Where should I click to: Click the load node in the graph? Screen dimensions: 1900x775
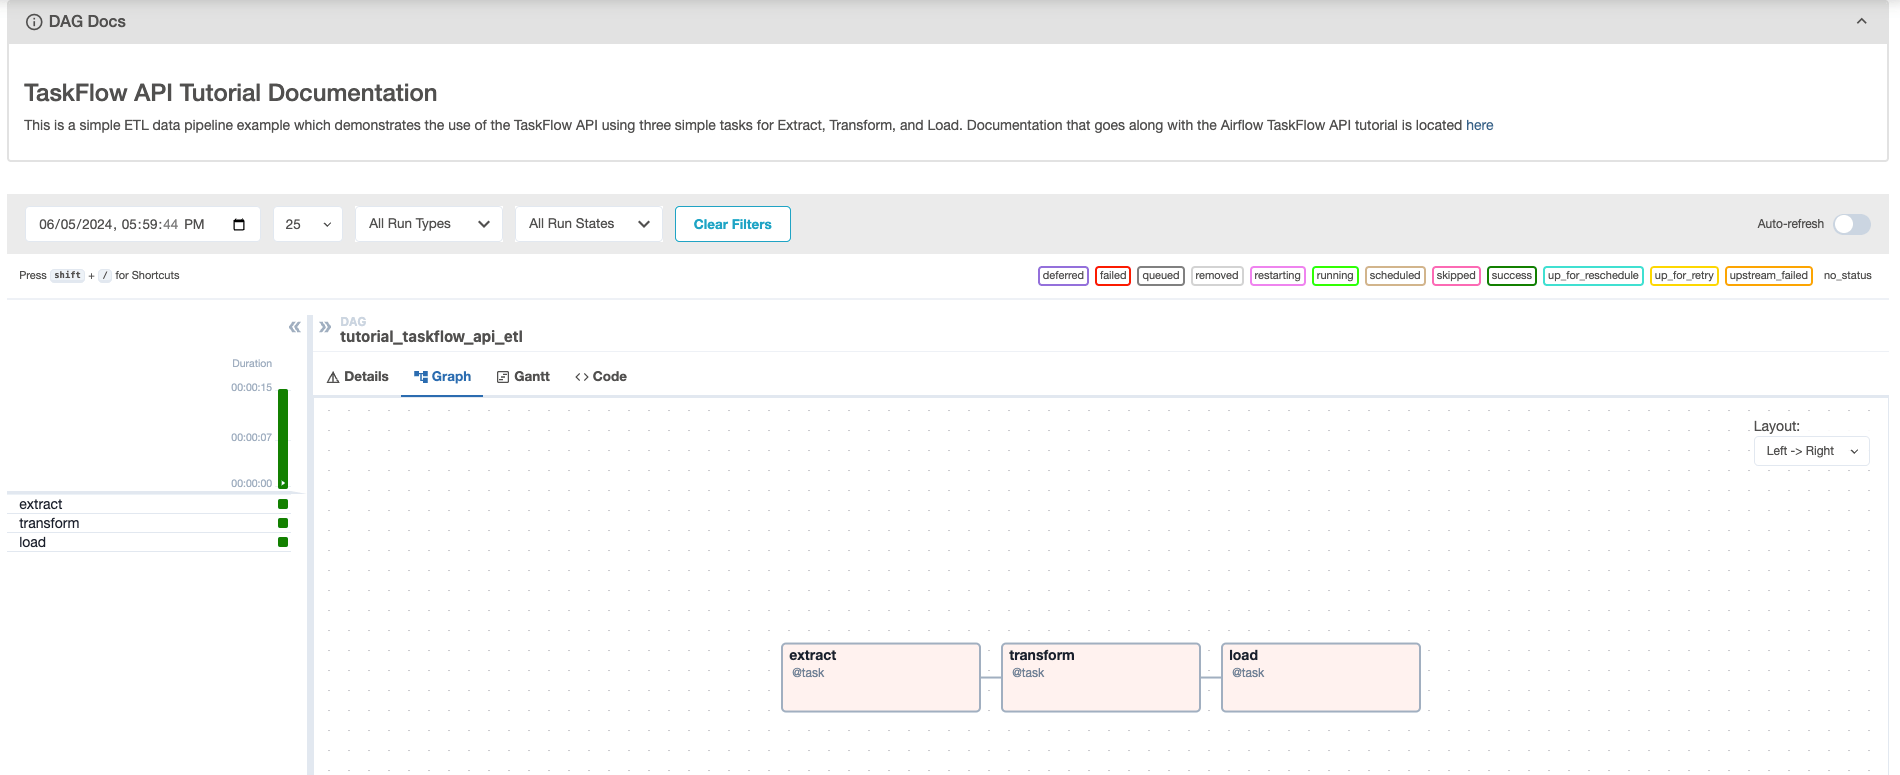point(1321,678)
